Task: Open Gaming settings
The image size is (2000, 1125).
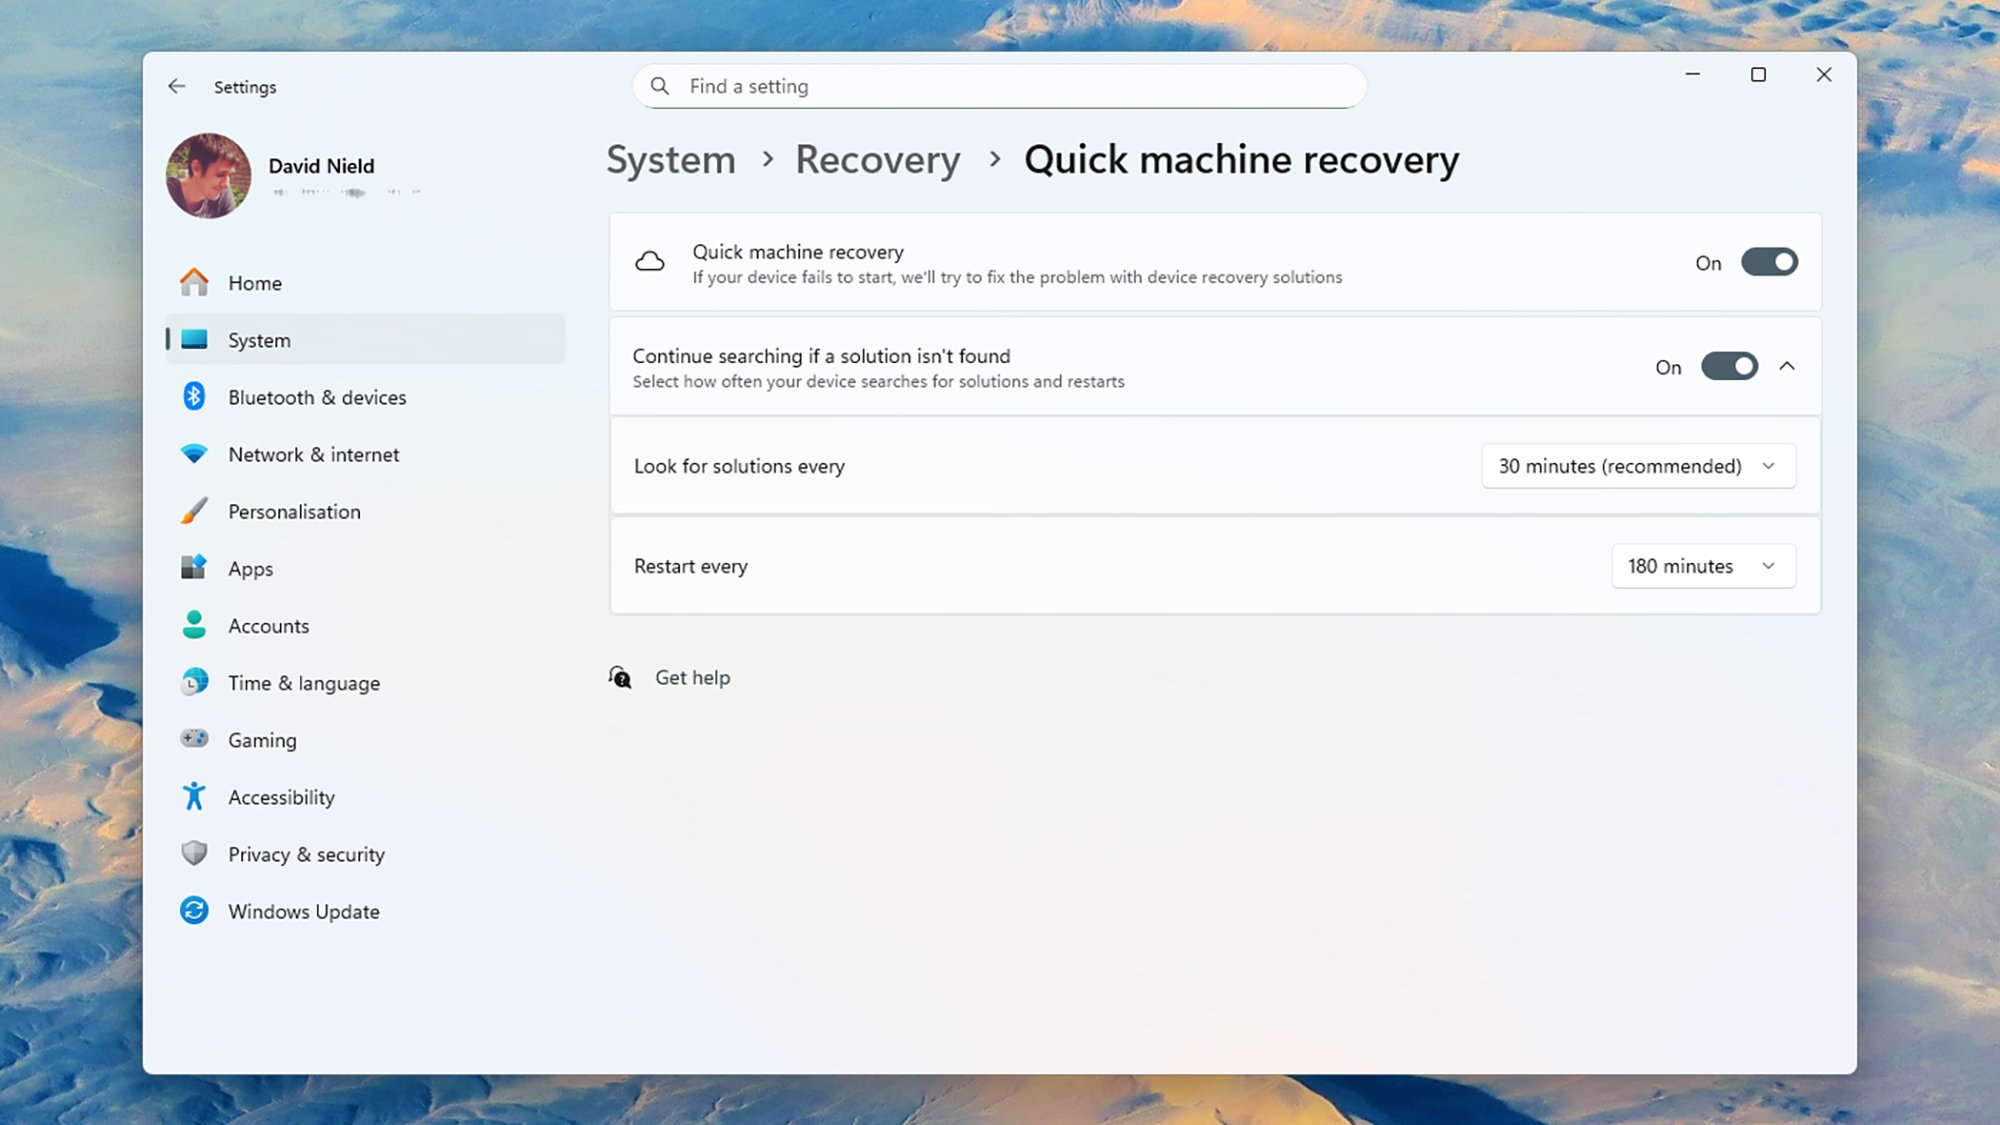Action: 366,739
